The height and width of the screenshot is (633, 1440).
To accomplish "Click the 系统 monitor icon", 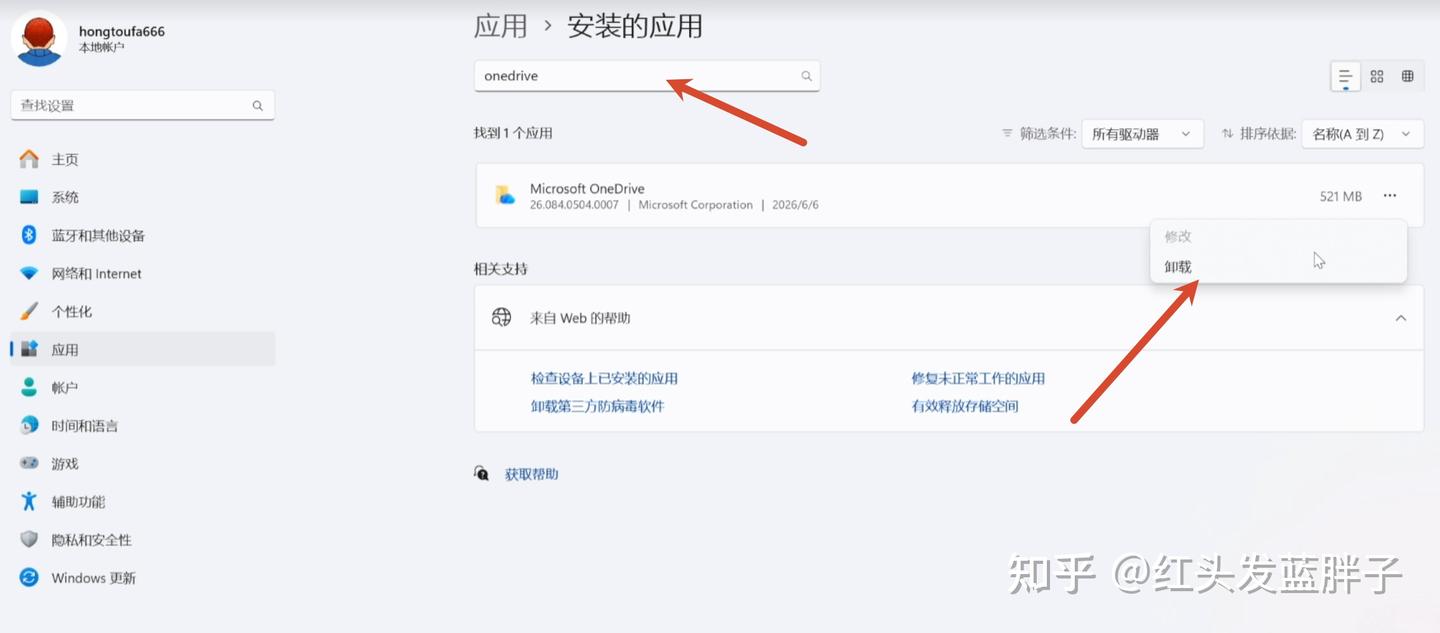I will pyautogui.click(x=29, y=197).
